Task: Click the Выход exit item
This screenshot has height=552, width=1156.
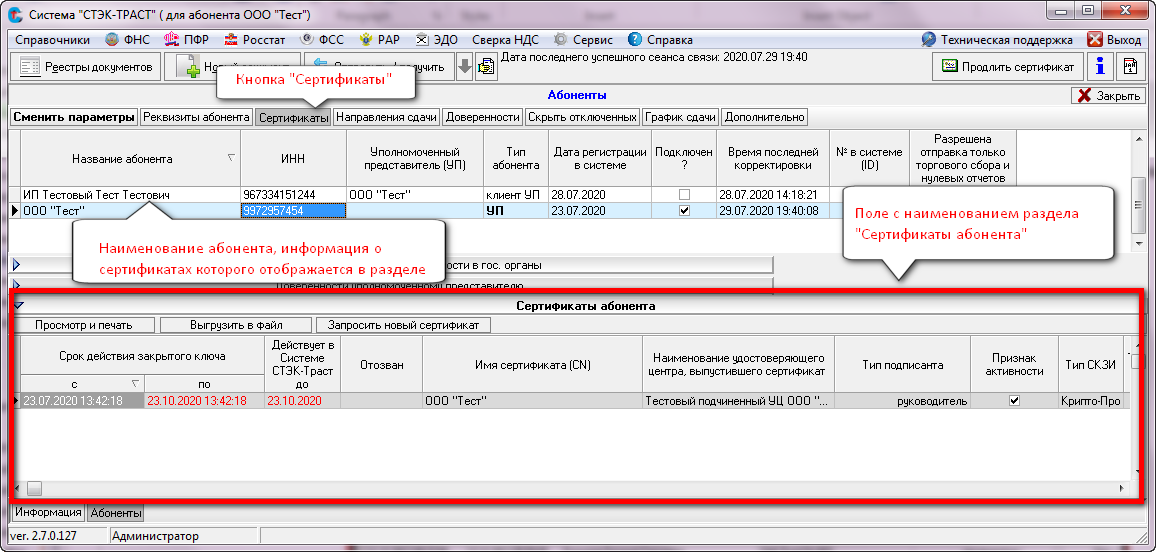Action: pyautogui.click(x=1114, y=40)
